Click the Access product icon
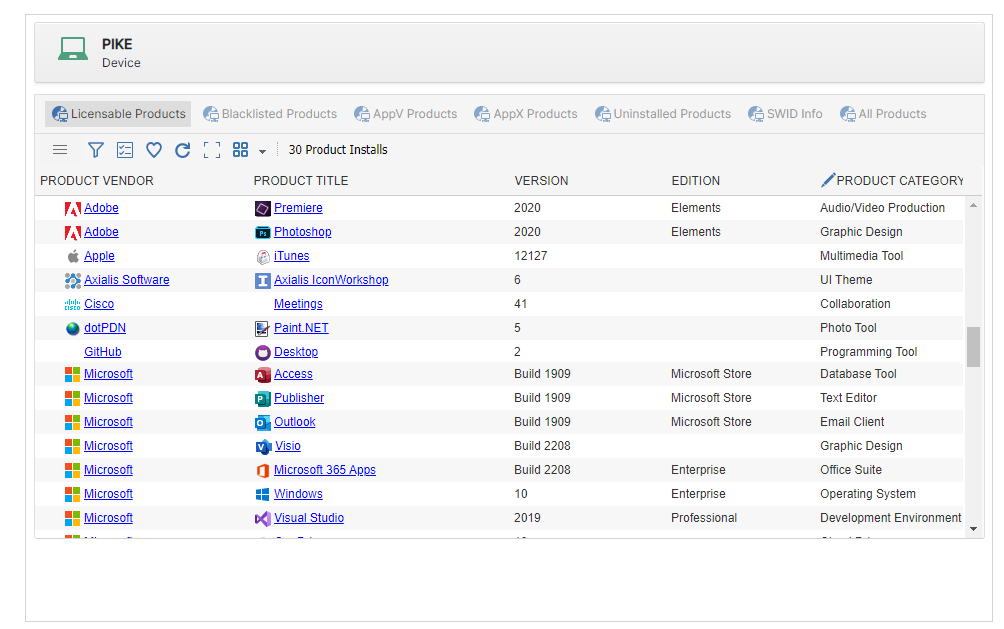 coord(263,375)
